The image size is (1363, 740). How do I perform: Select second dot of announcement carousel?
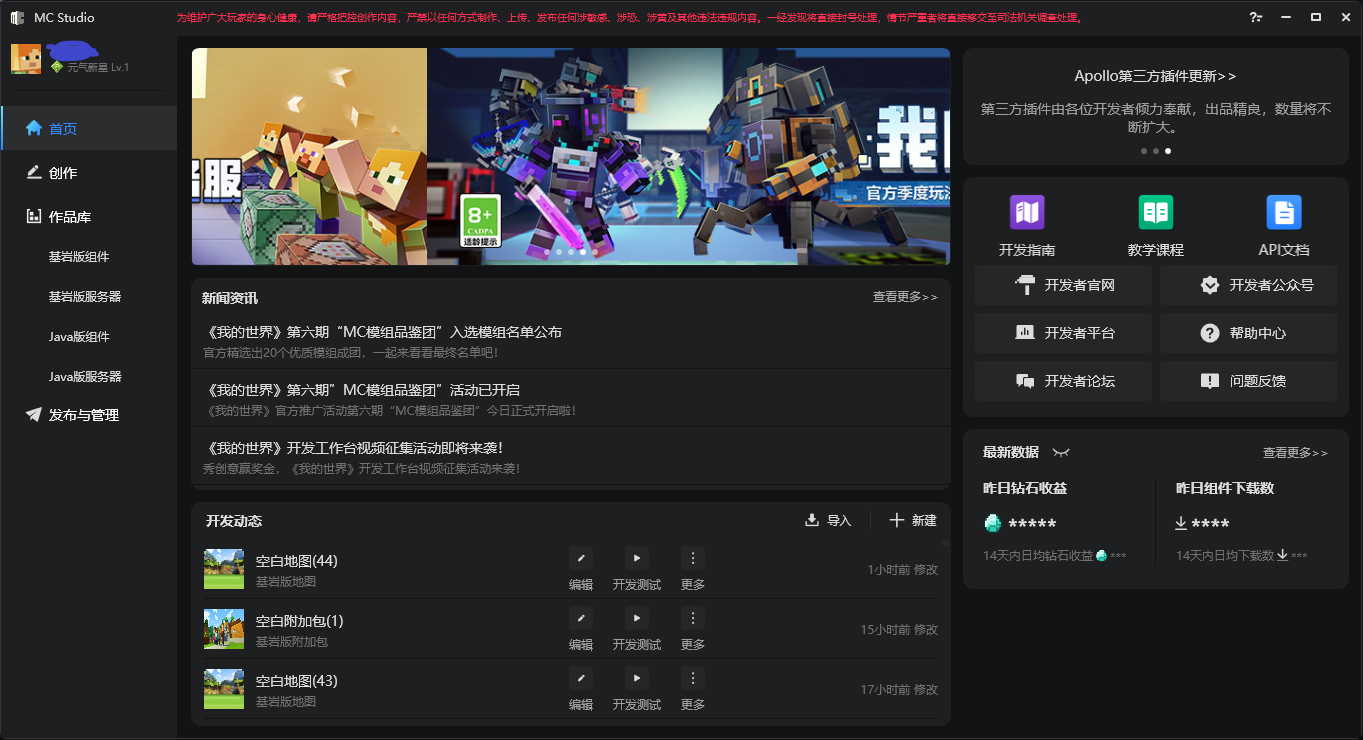(x=1156, y=151)
